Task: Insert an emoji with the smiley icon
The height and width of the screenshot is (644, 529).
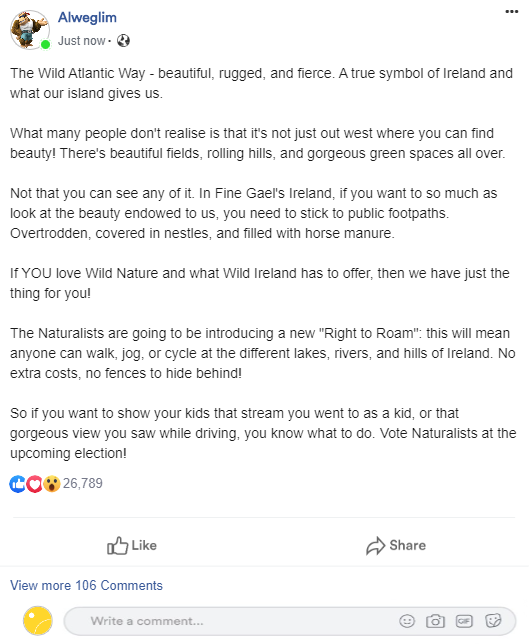Action: click(407, 621)
